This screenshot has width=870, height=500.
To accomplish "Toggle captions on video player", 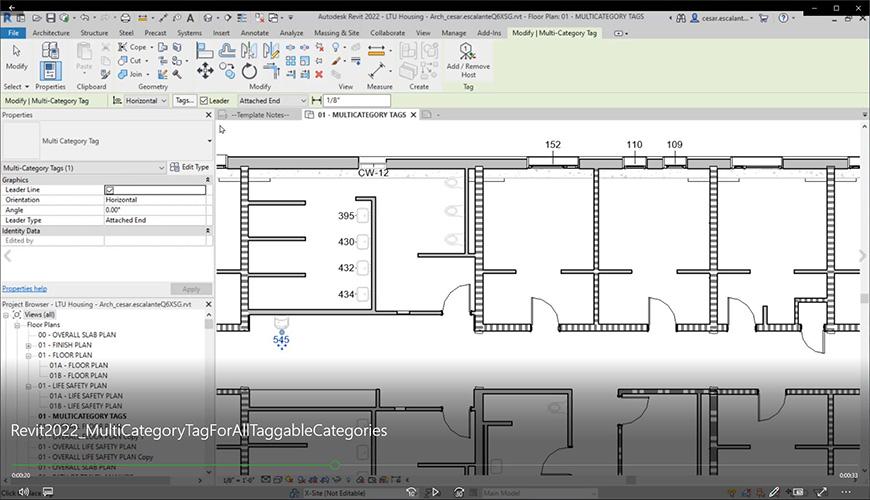I will click(48, 492).
